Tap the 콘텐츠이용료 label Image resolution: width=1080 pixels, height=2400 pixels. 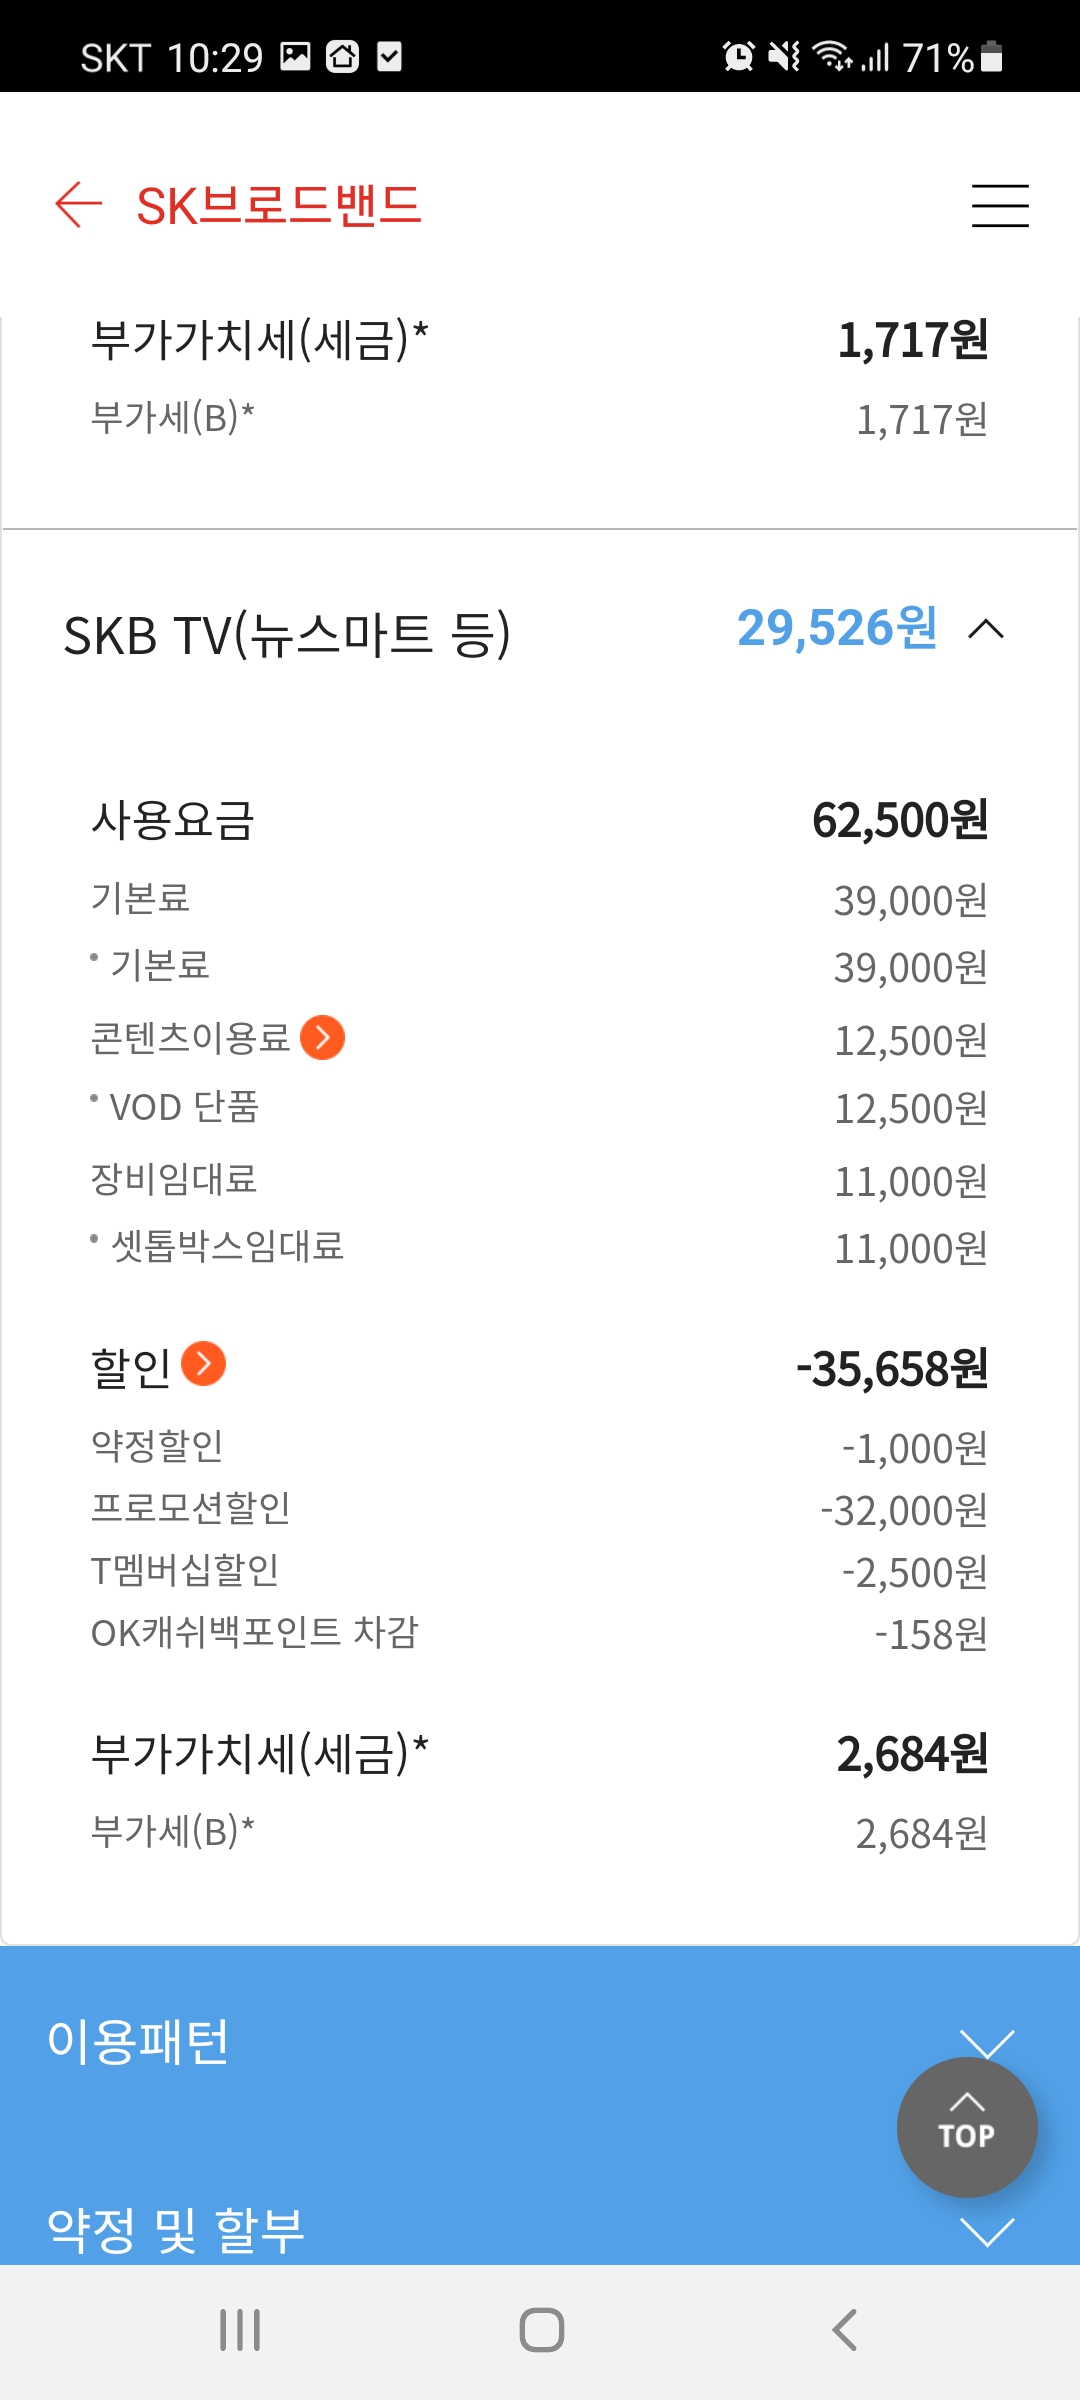190,1038
